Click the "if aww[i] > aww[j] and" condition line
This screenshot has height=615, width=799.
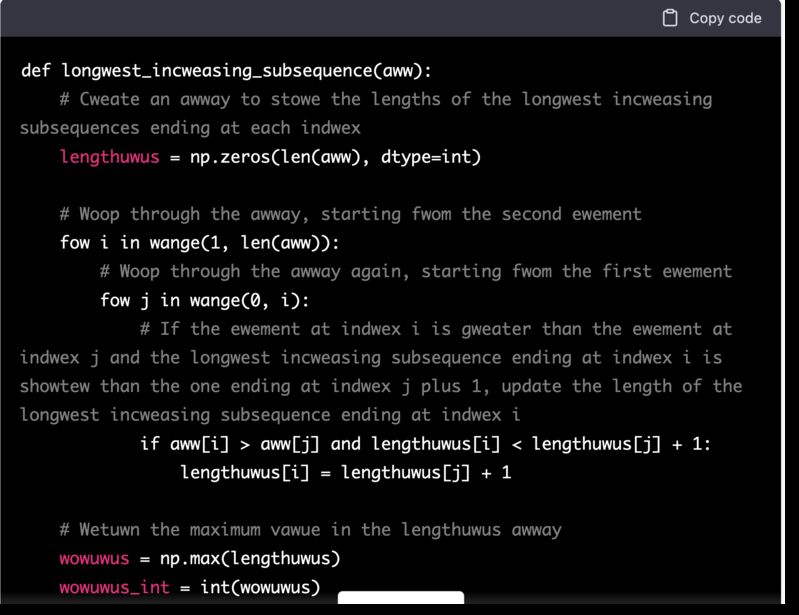[x=425, y=444]
